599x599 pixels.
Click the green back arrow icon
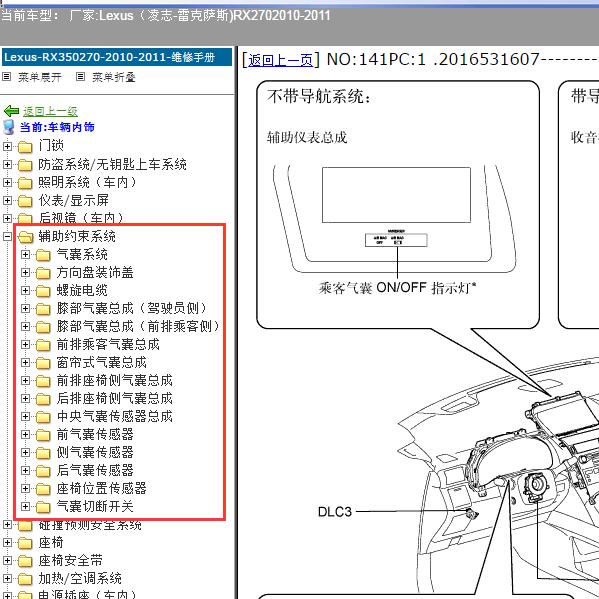coord(11,111)
